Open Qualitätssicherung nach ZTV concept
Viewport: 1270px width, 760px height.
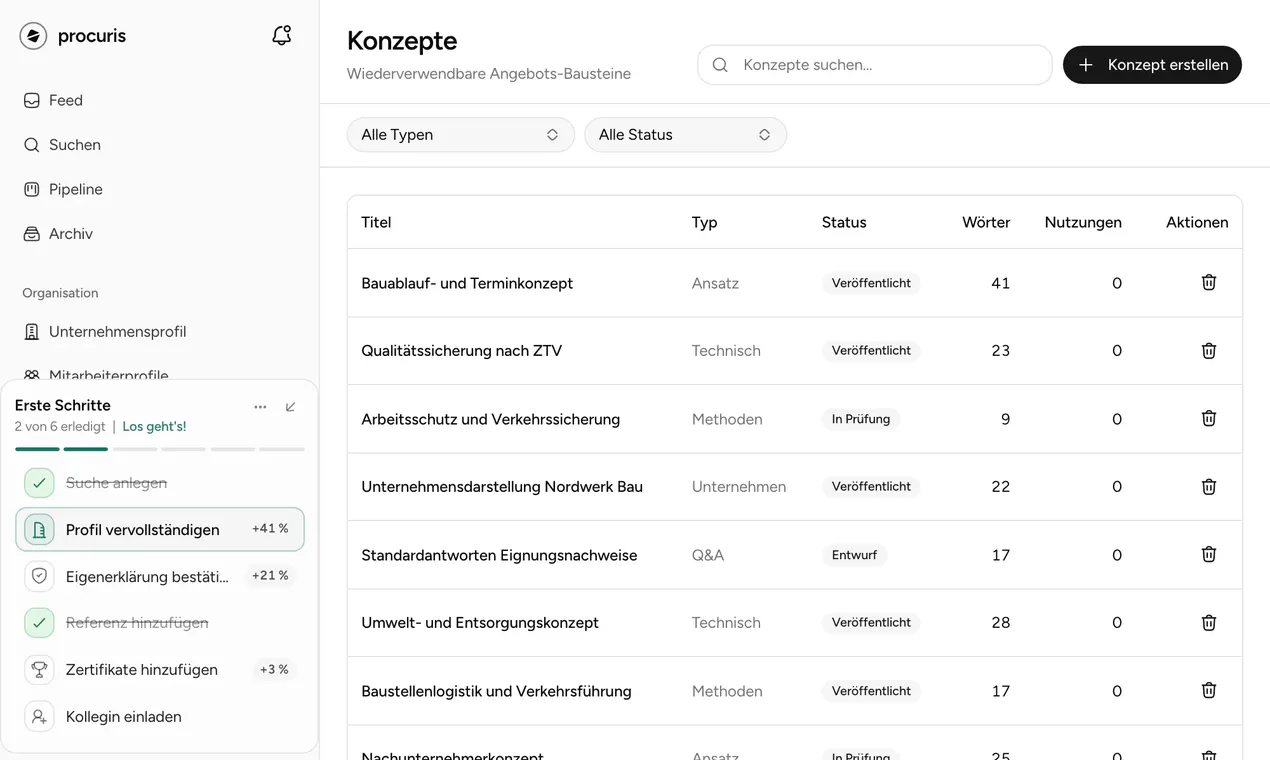462,351
